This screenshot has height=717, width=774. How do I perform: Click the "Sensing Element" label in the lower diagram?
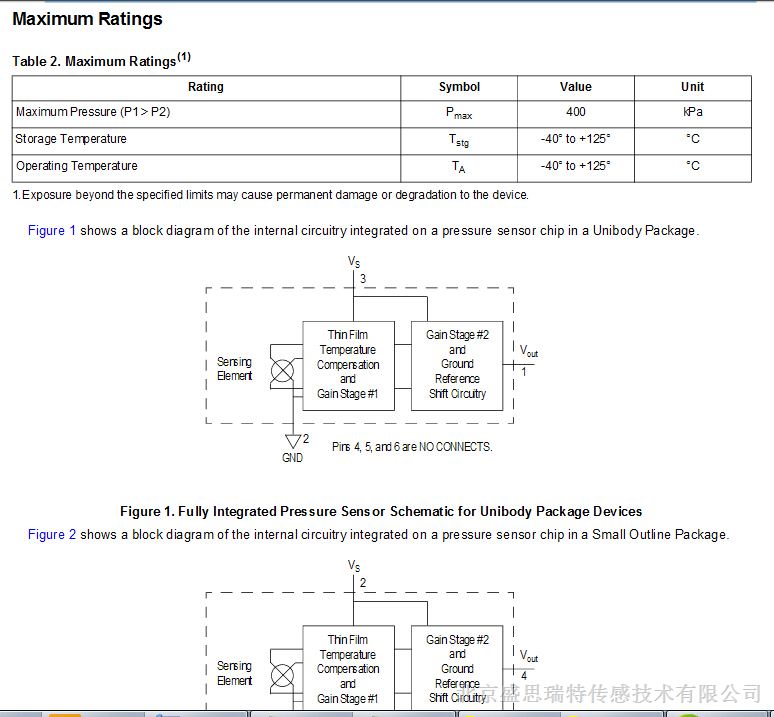pos(234,673)
